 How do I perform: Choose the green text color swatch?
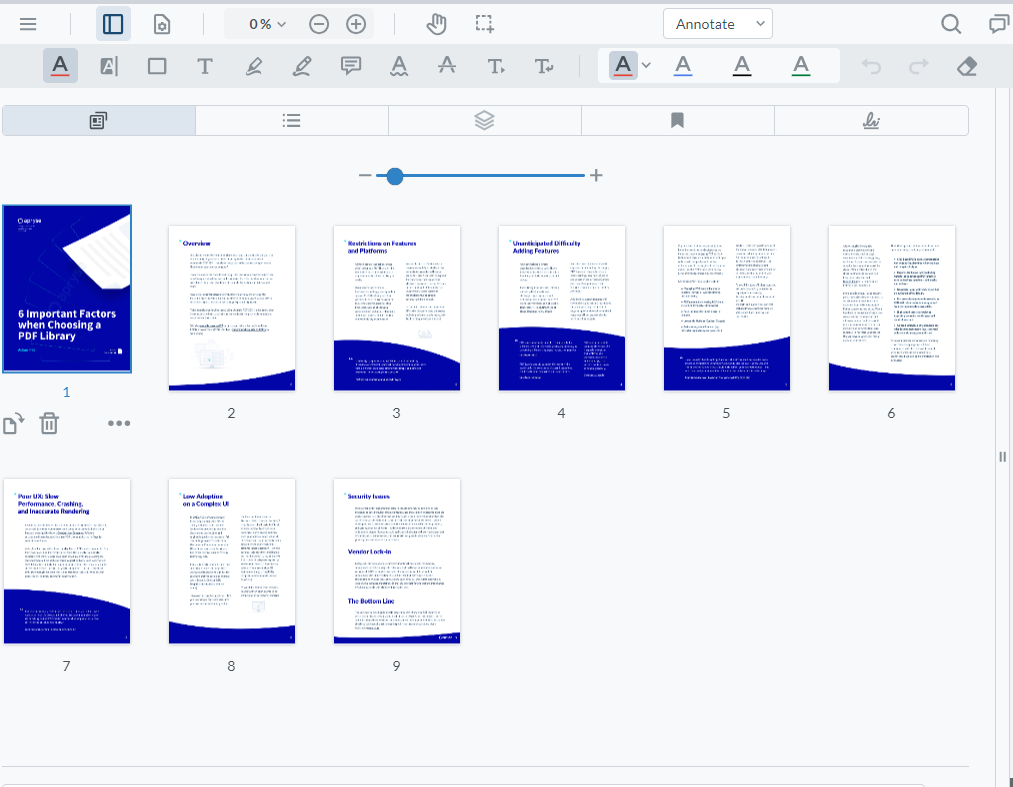click(800, 66)
